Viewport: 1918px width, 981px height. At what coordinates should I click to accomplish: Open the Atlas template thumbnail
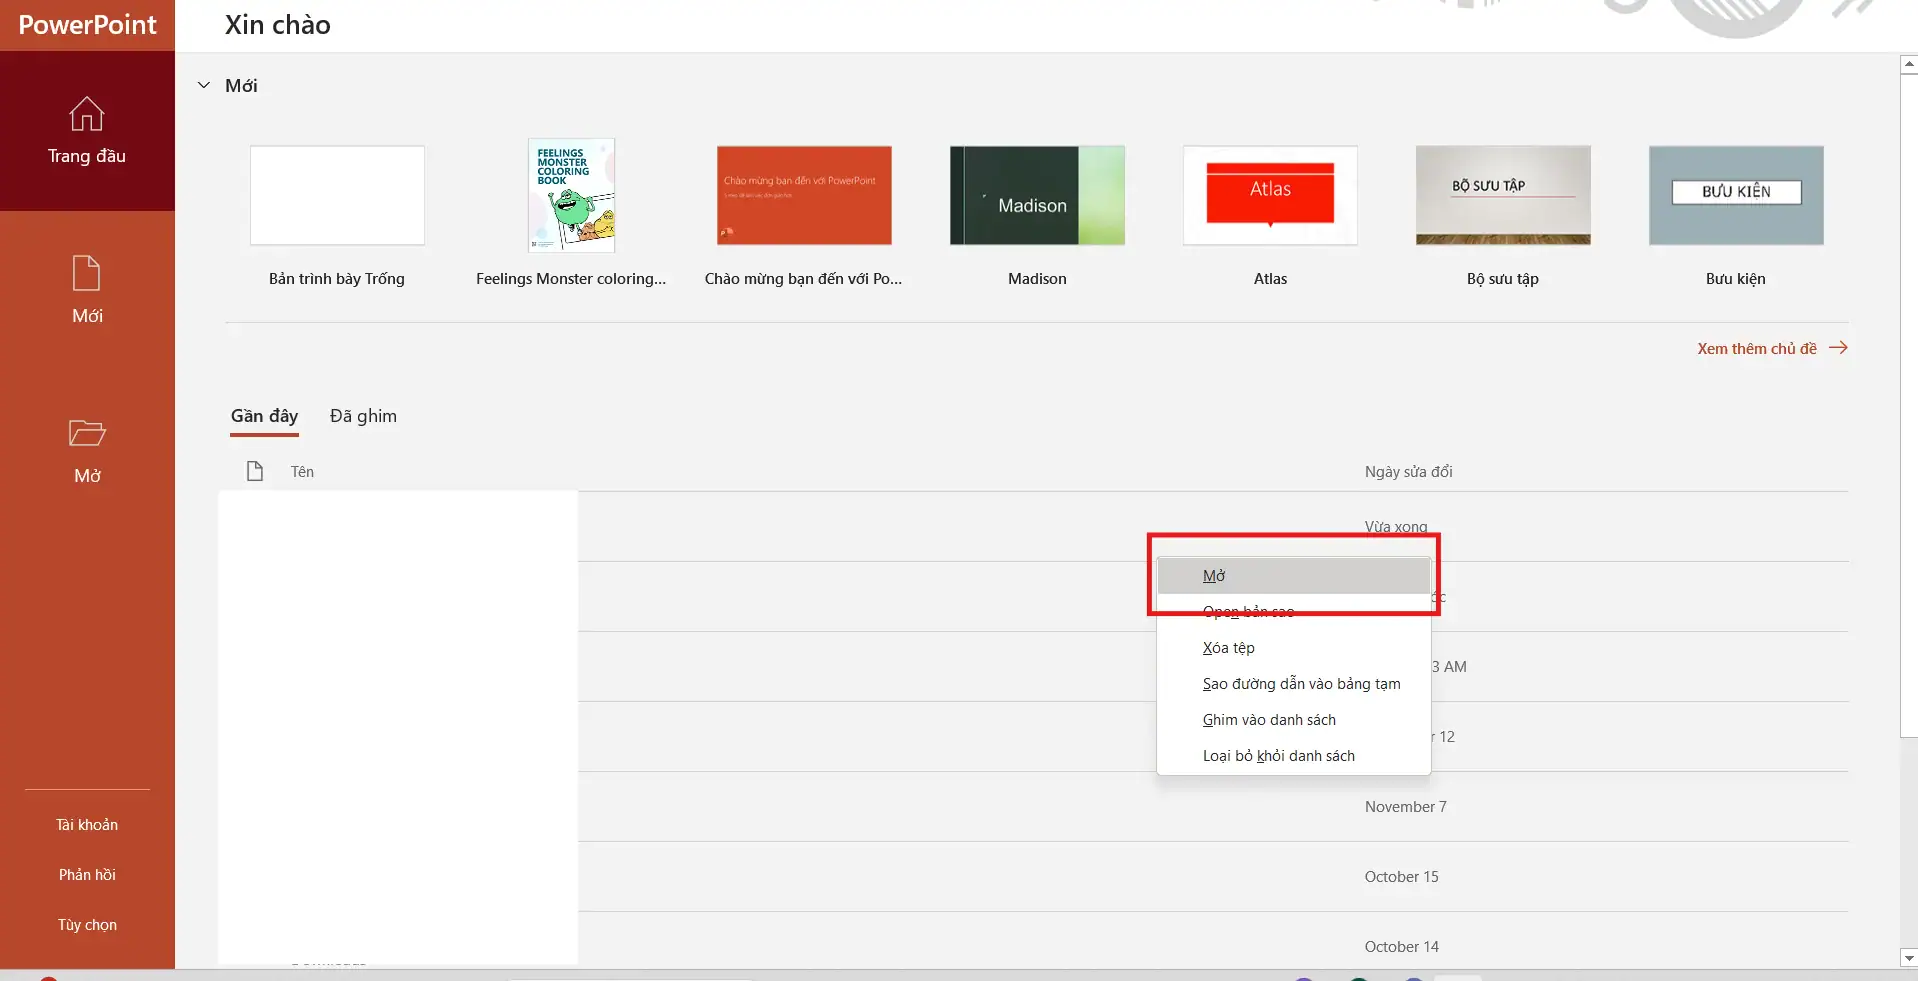tap(1270, 195)
